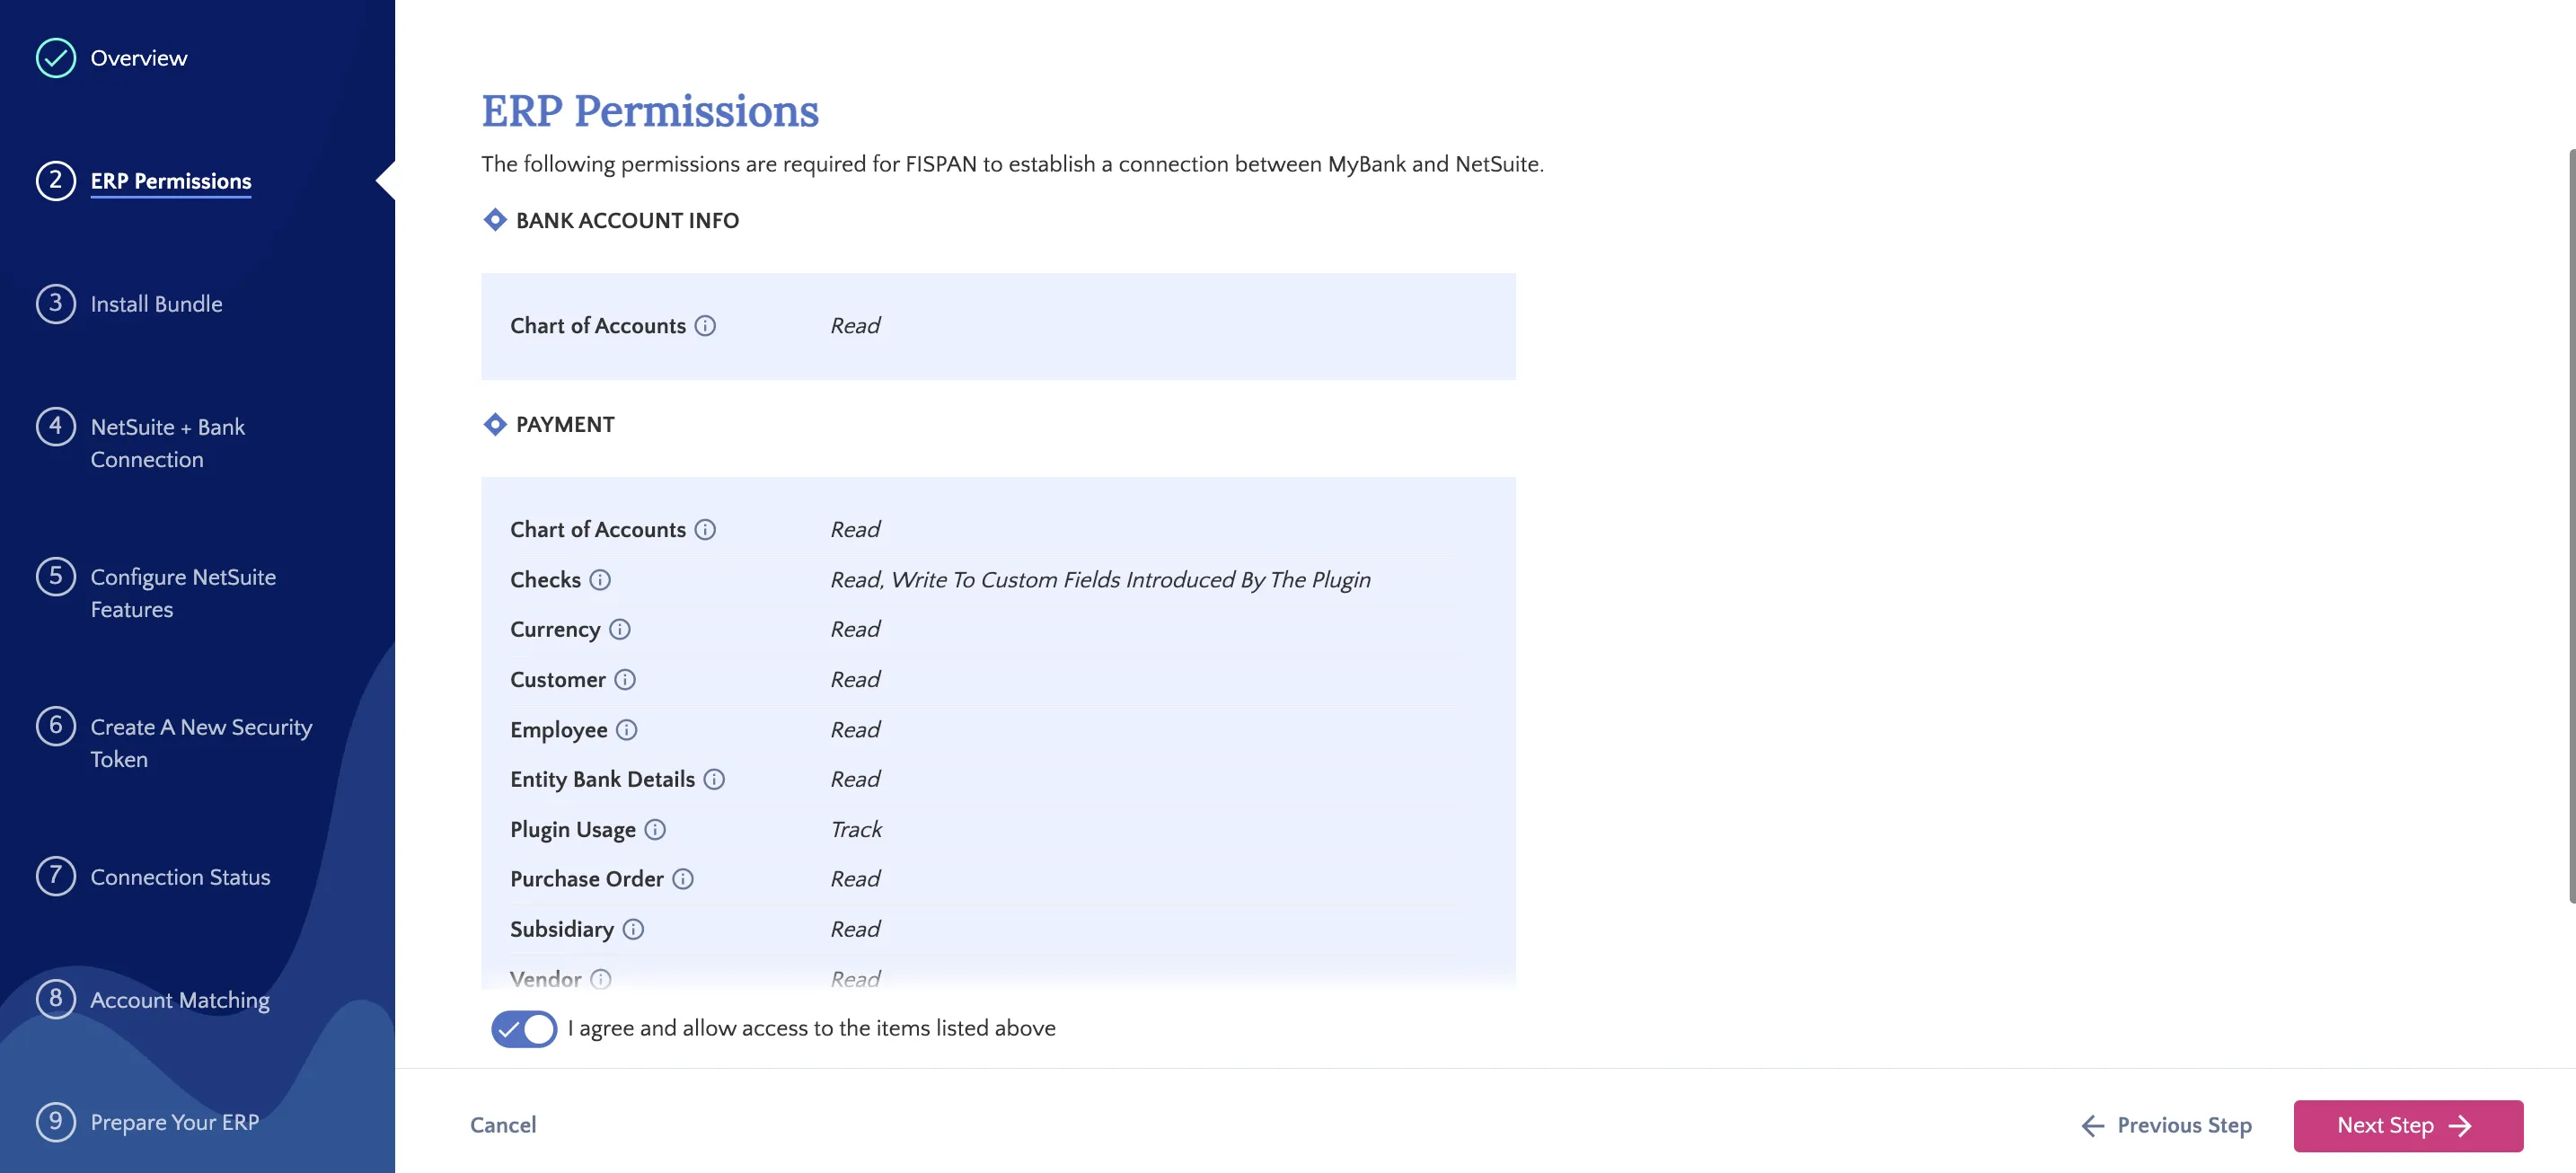Click step 9 circle for Prepare Your ERP
2576x1173 pixels.
(x=56, y=1122)
